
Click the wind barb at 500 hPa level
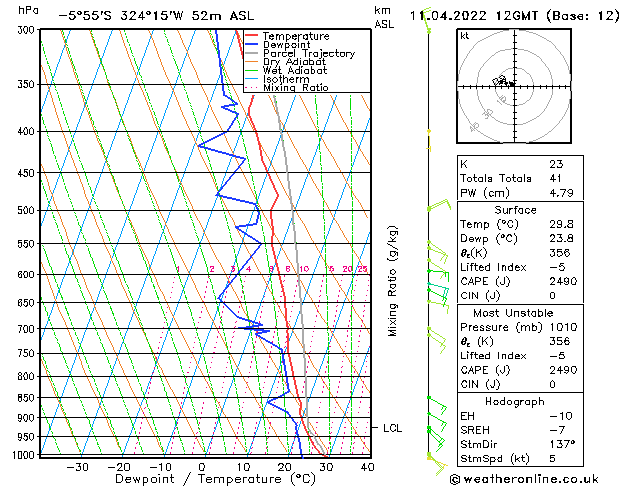438,205
